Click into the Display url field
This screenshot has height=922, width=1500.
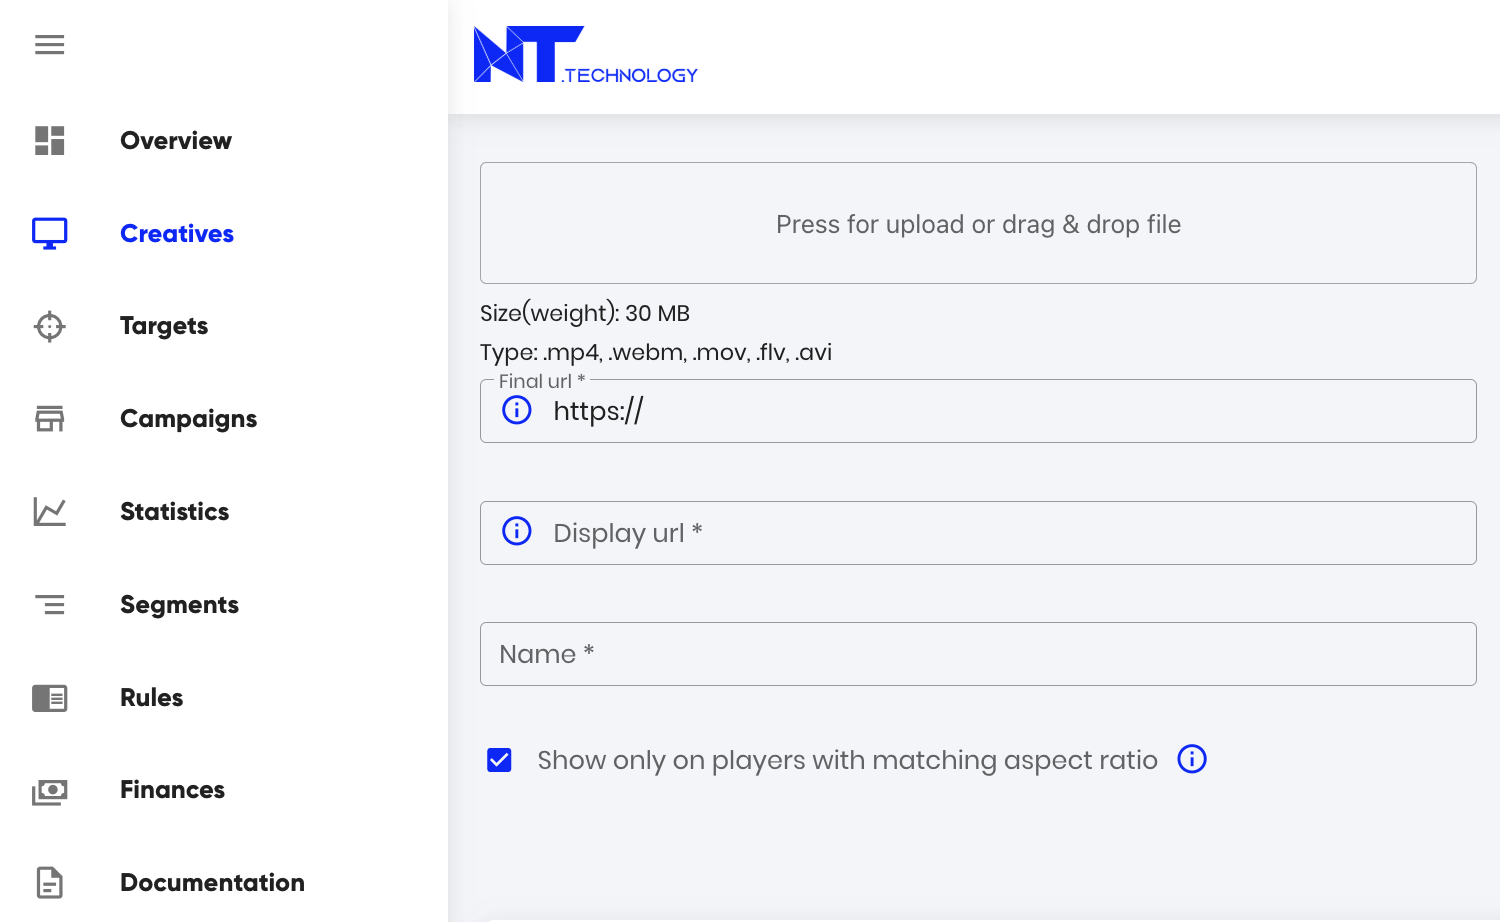(1000, 533)
